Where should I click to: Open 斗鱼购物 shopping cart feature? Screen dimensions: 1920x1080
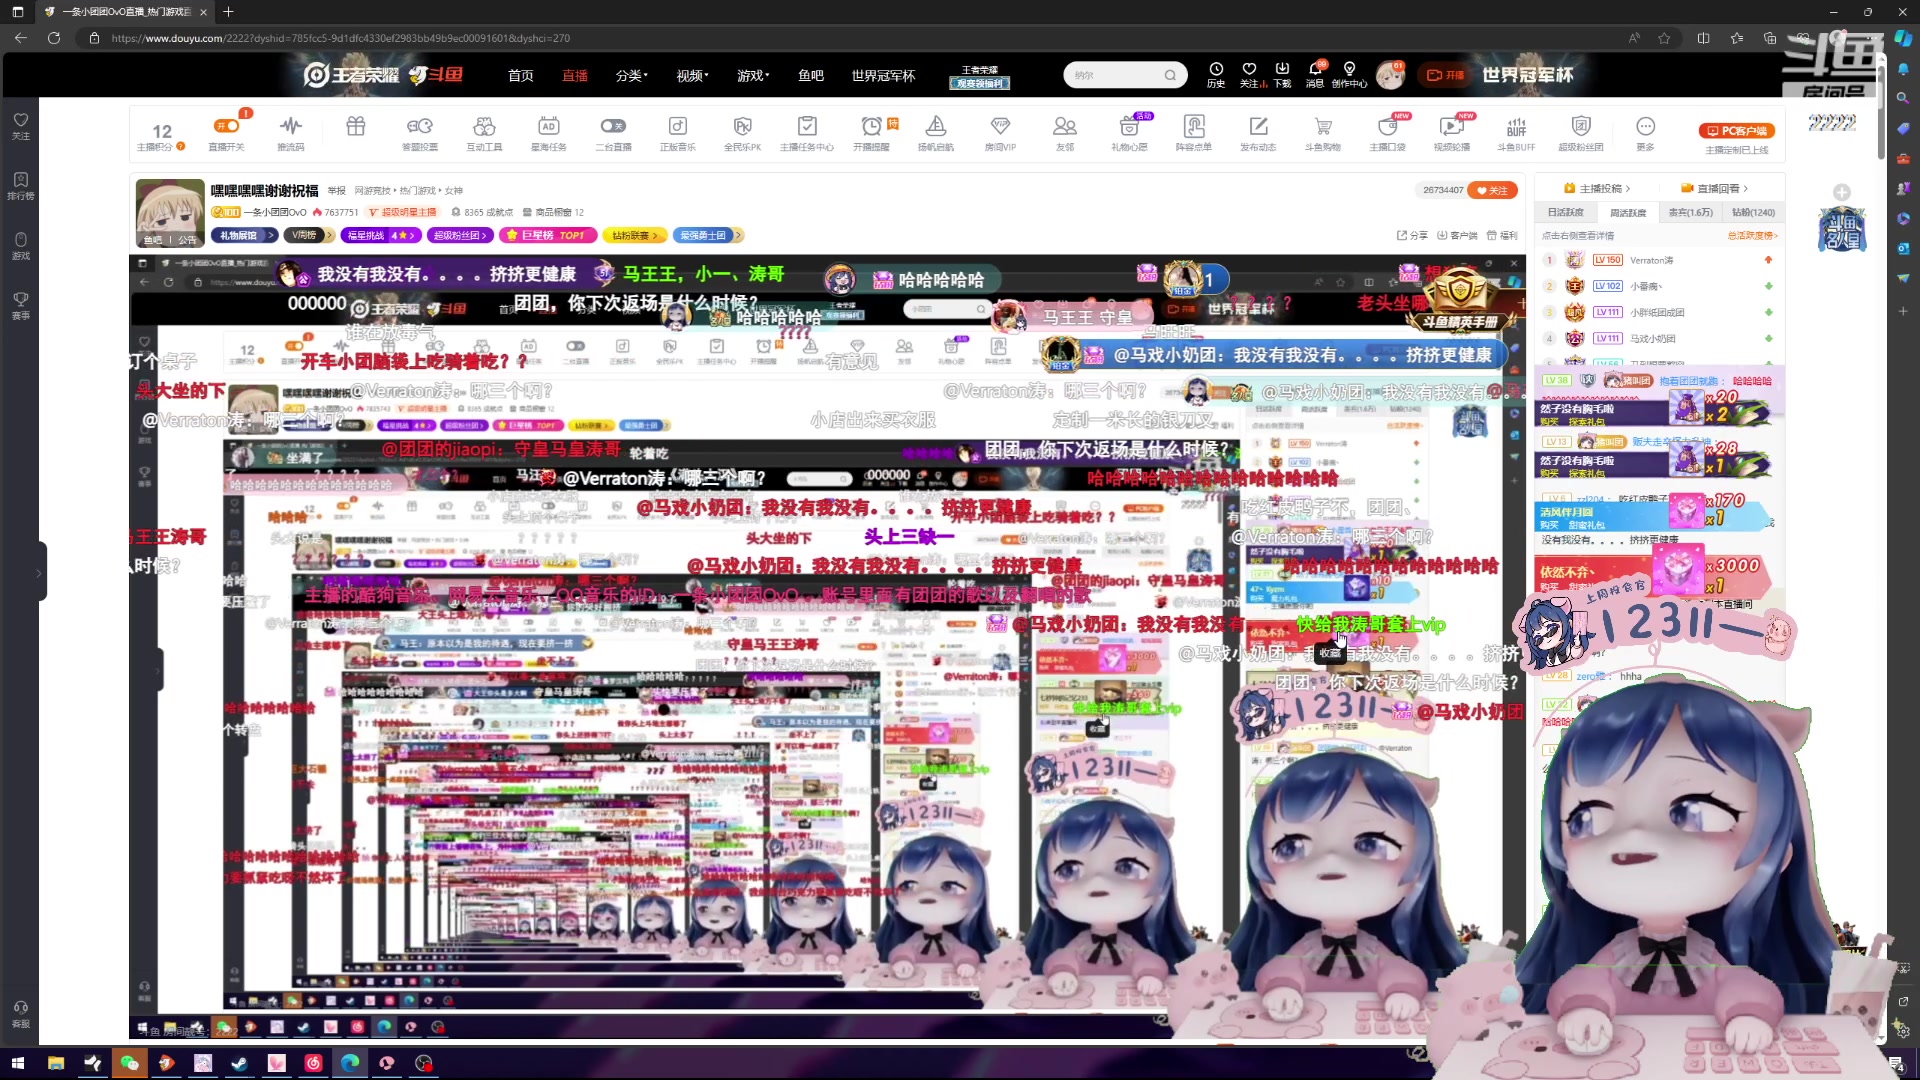tap(1322, 131)
